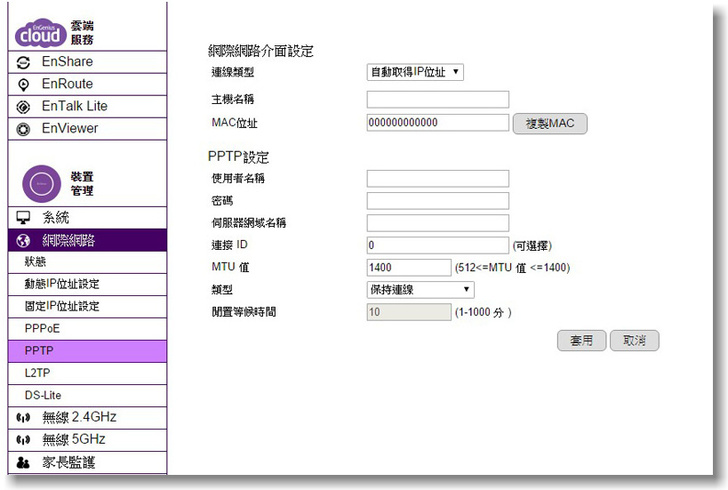Select the L2TP submenu item

[87, 373]
